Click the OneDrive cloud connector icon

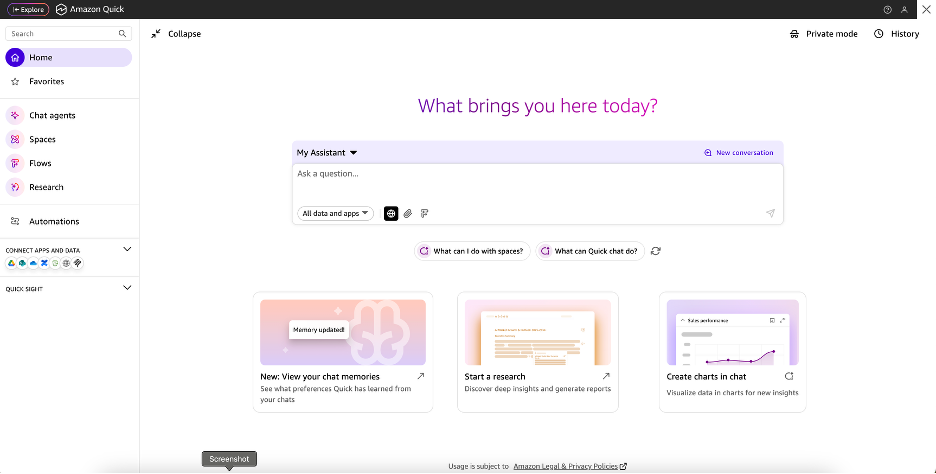(x=33, y=263)
